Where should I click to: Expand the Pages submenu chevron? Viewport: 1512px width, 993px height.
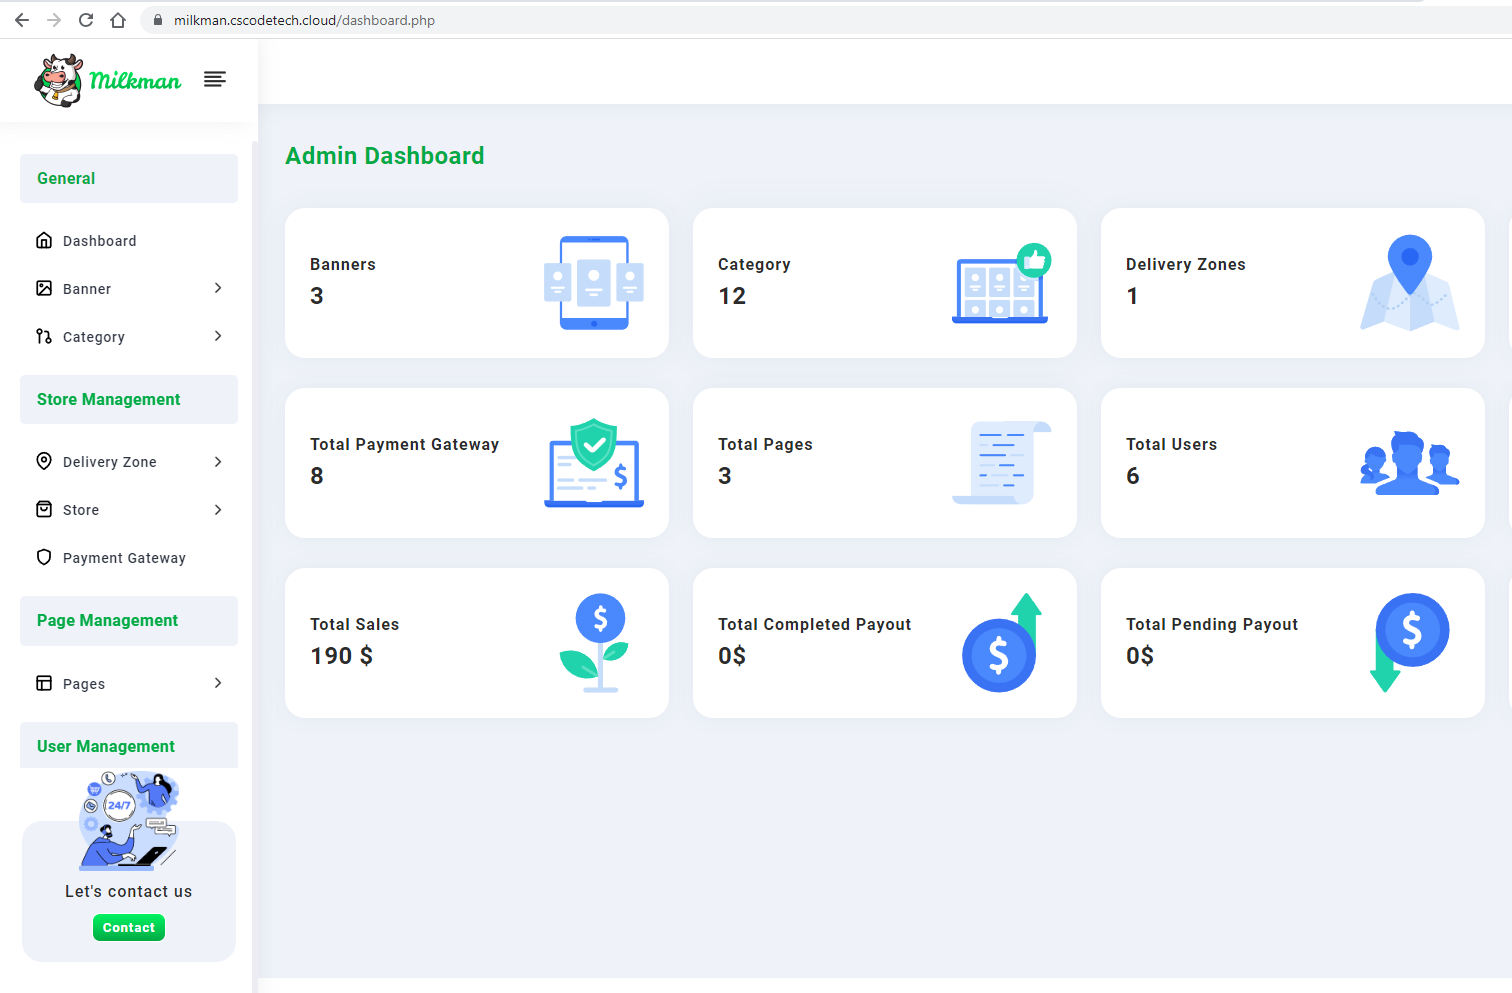(218, 683)
